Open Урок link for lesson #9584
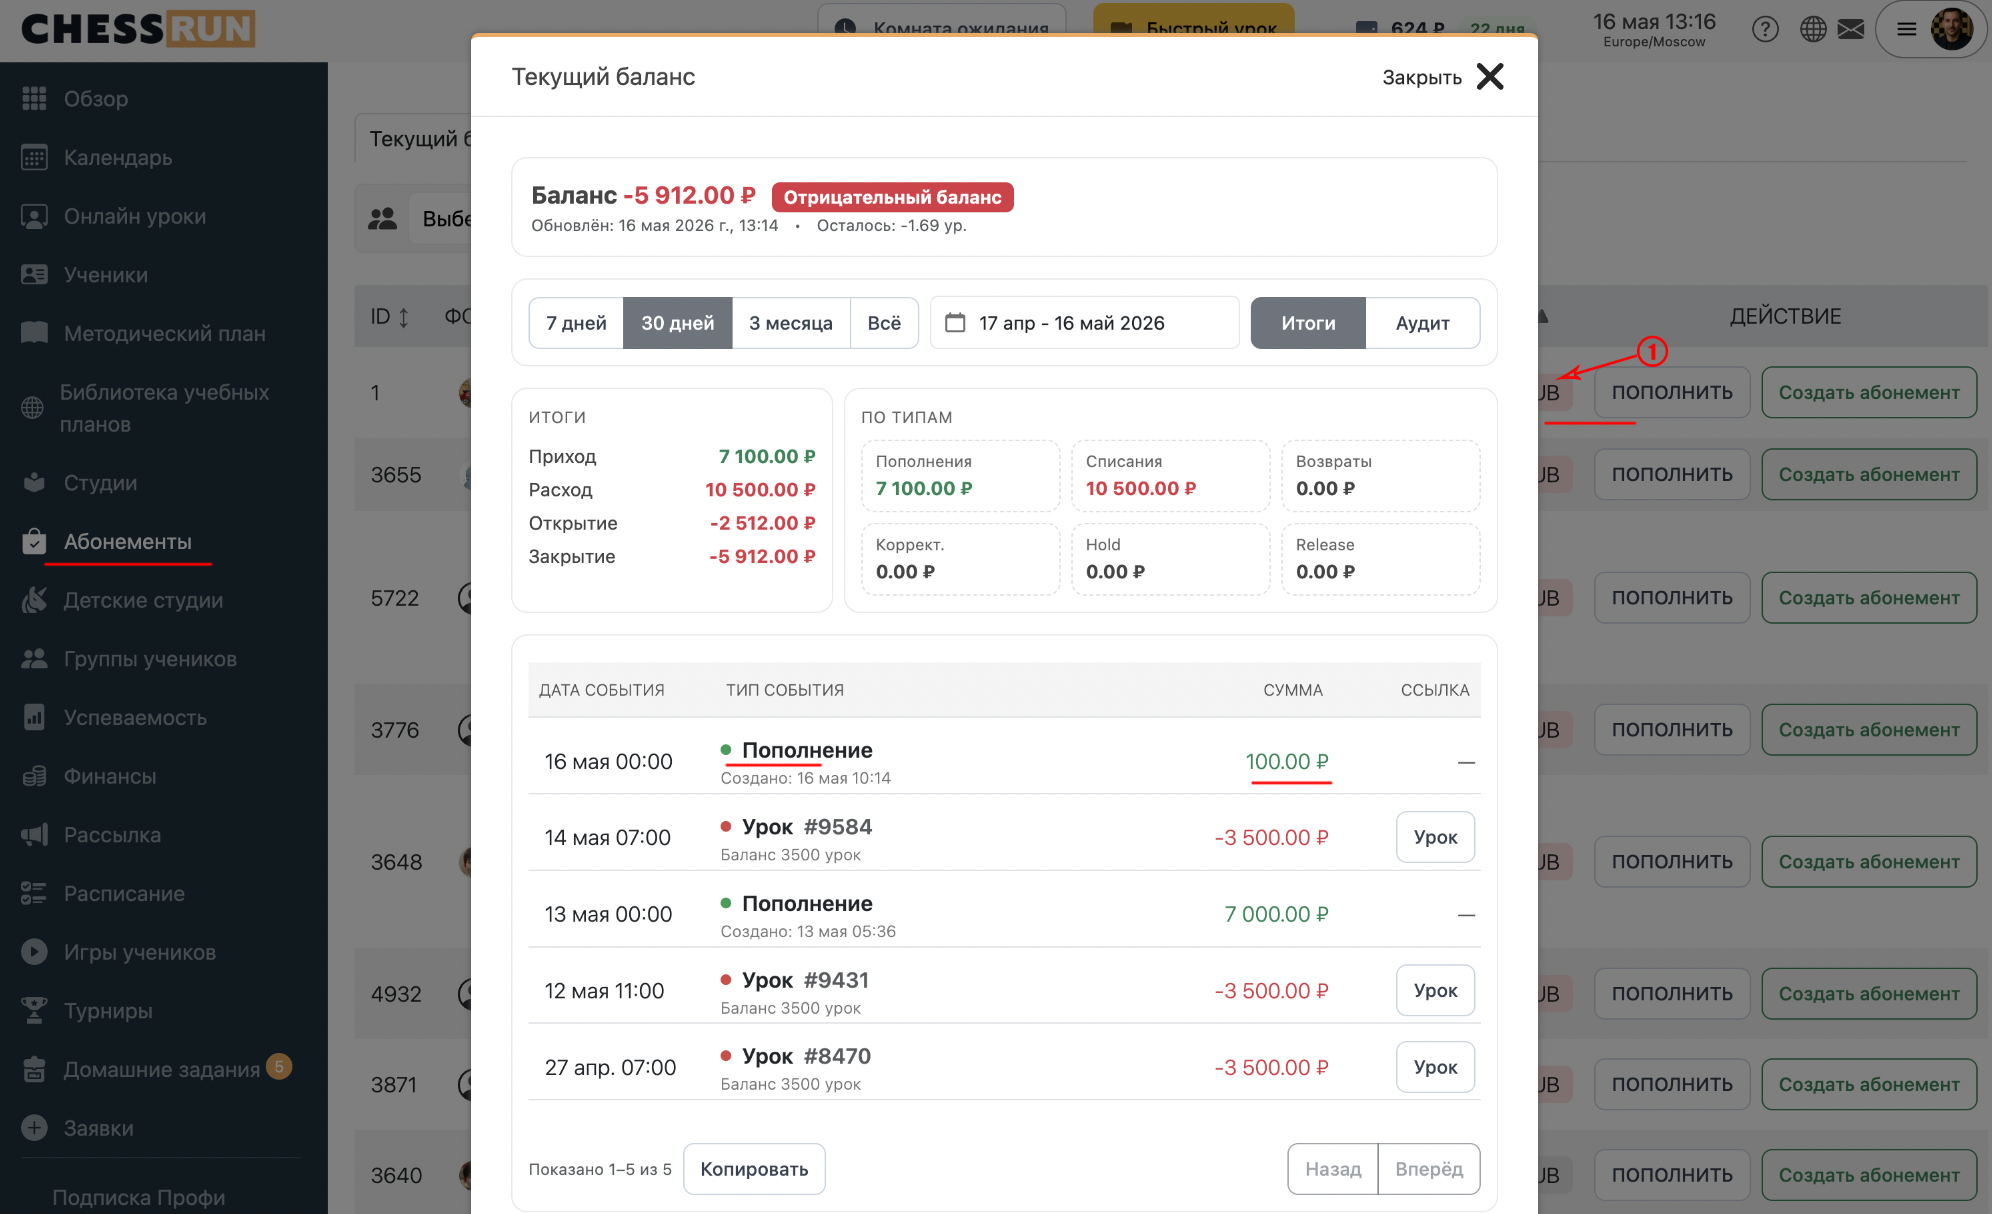 (1435, 837)
